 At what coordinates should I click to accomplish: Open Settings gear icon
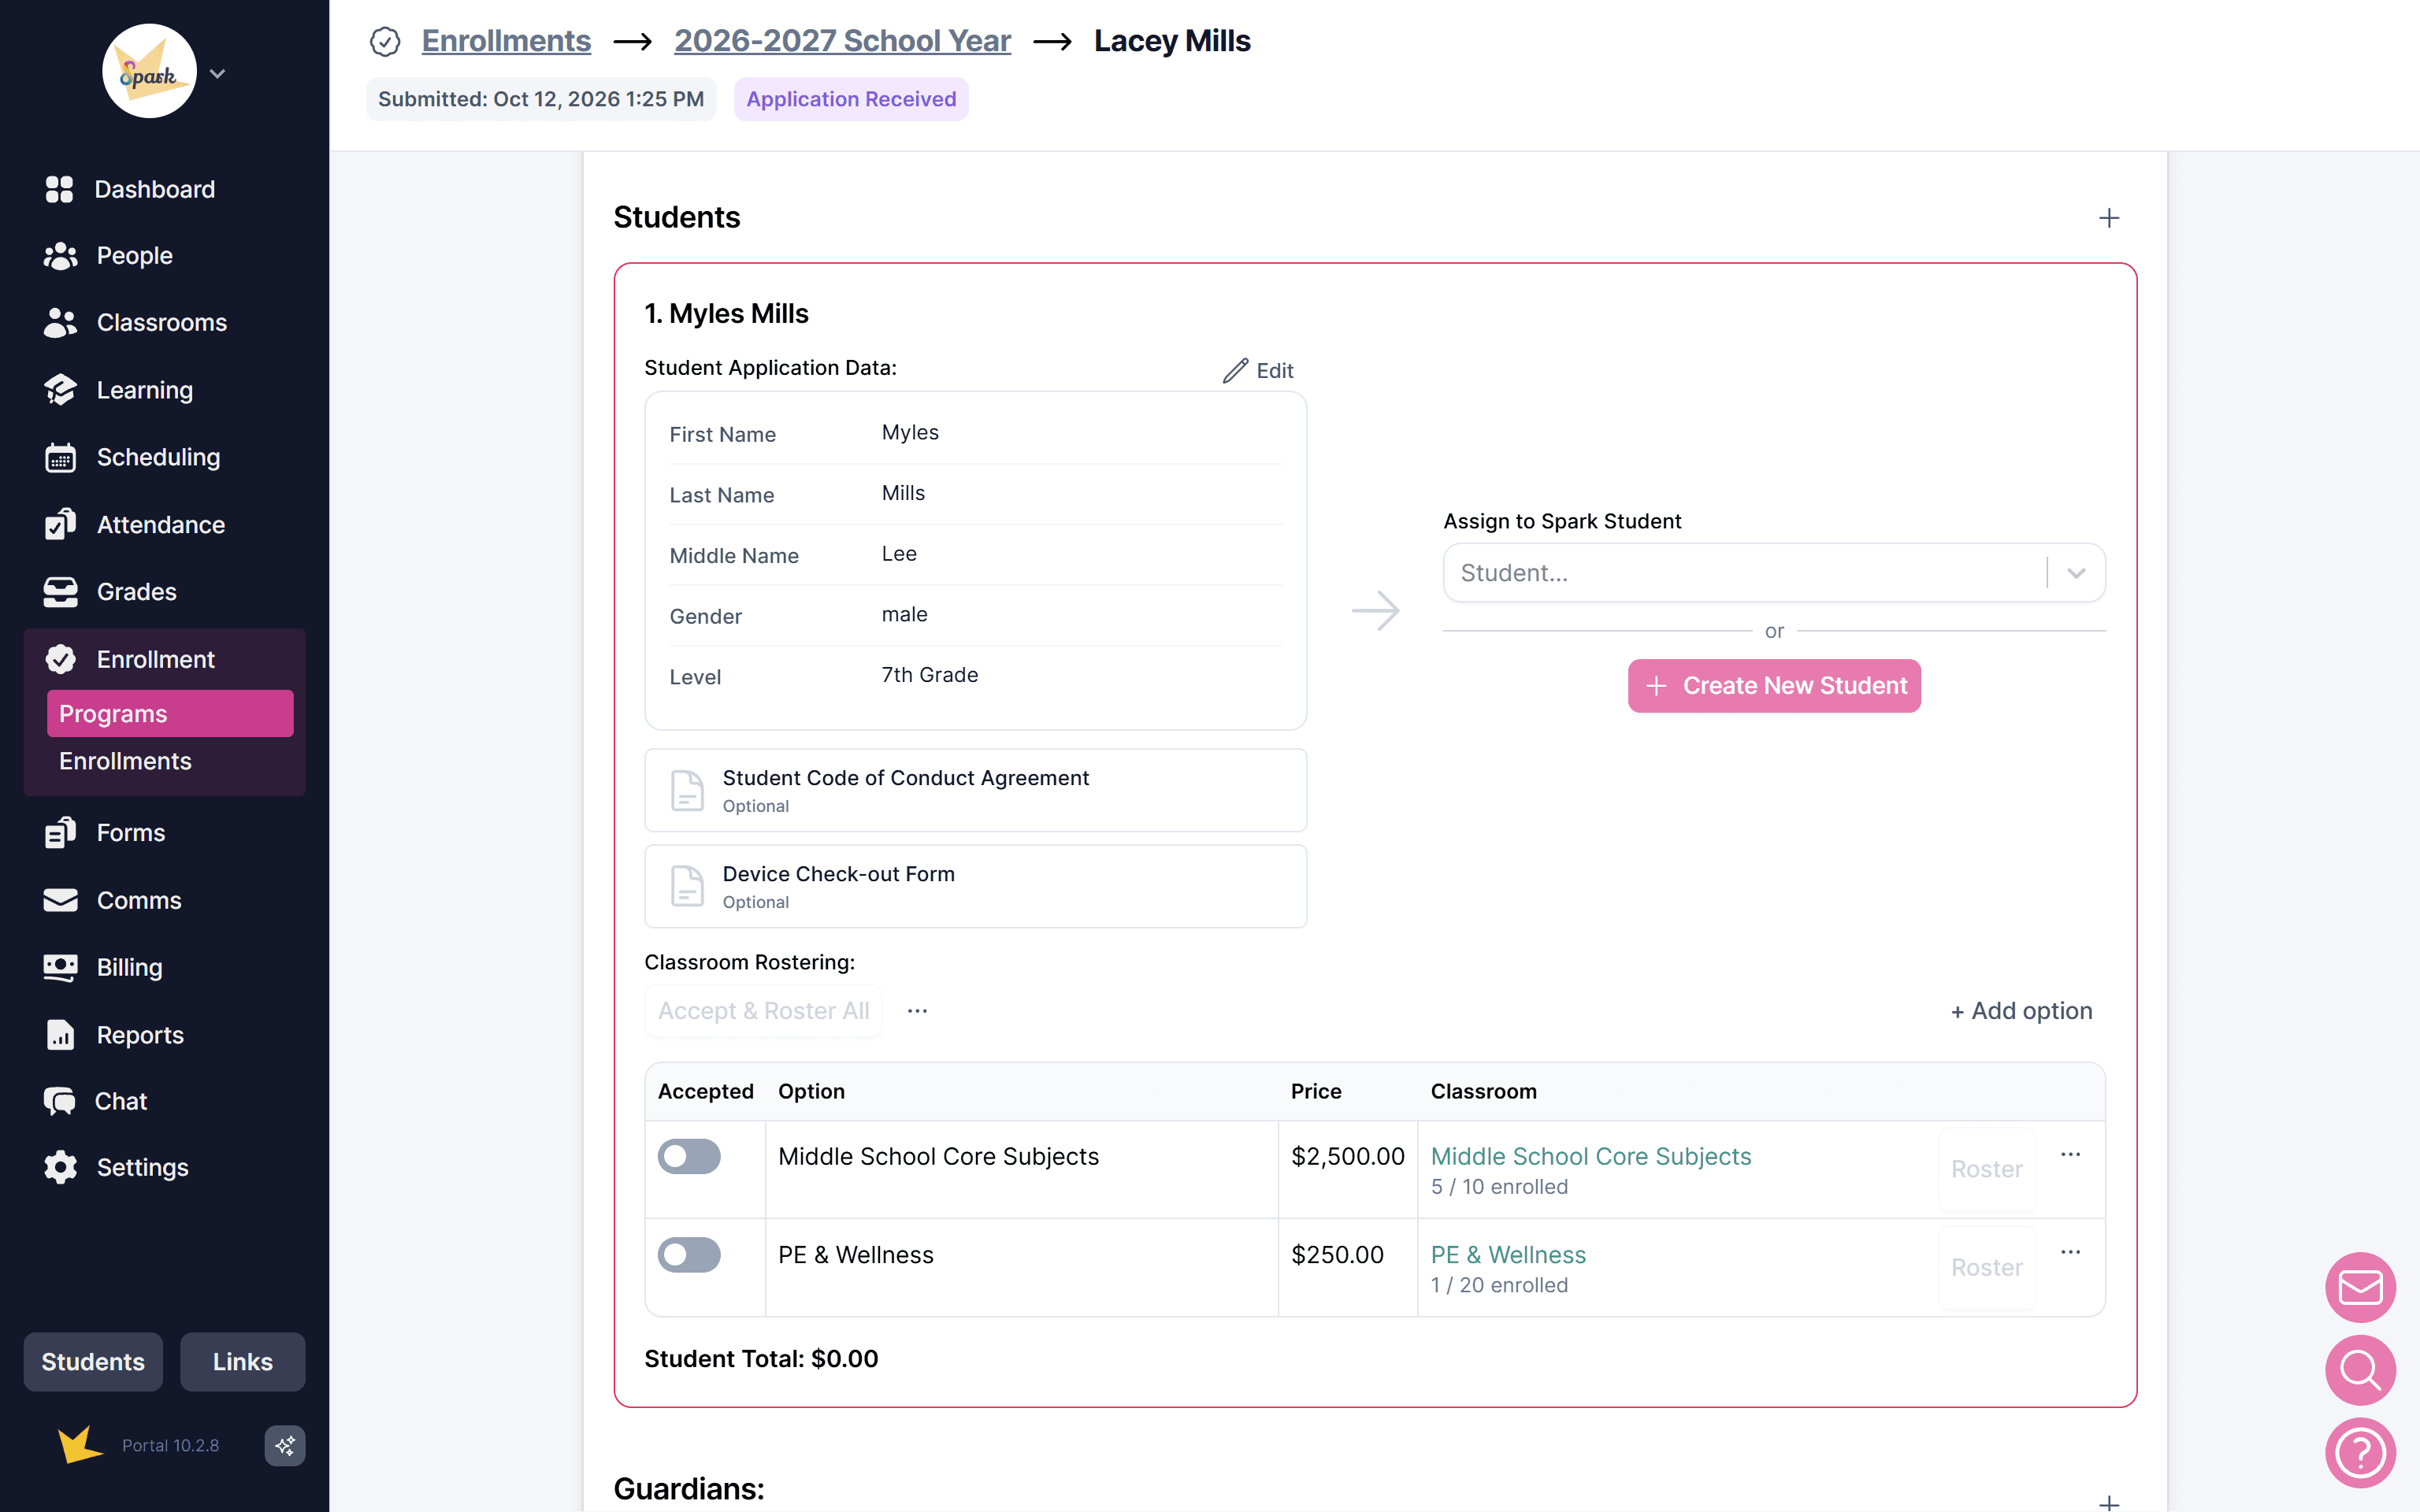tap(60, 1167)
